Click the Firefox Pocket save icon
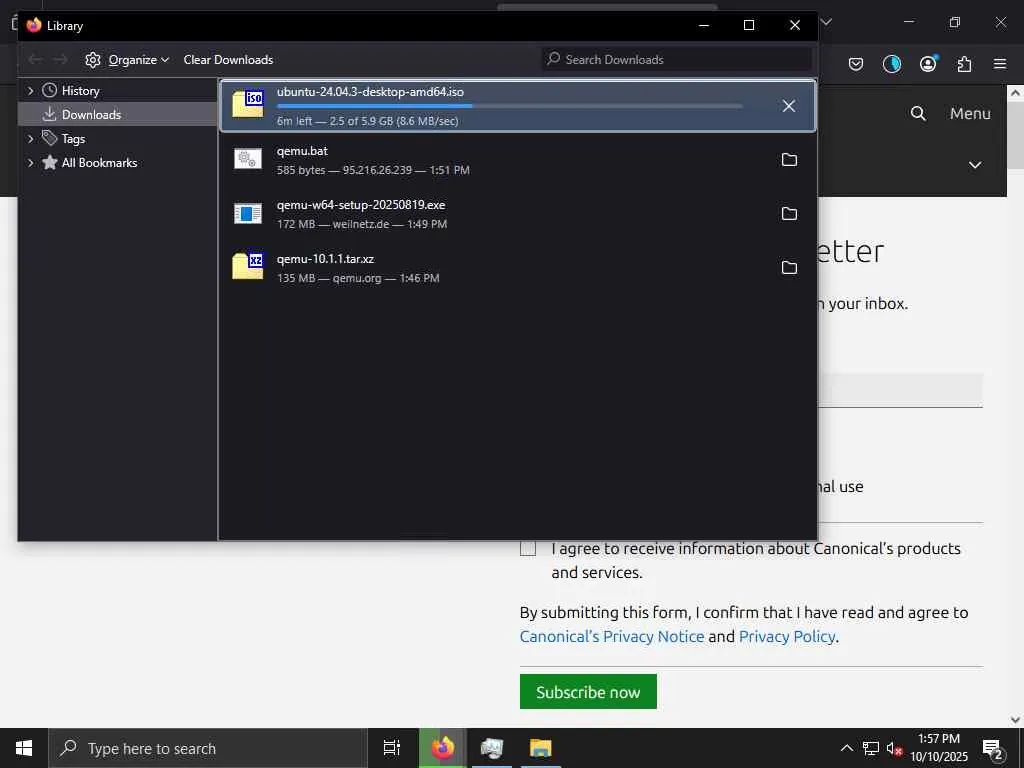The height and width of the screenshot is (768, 1024). (856, 63)
